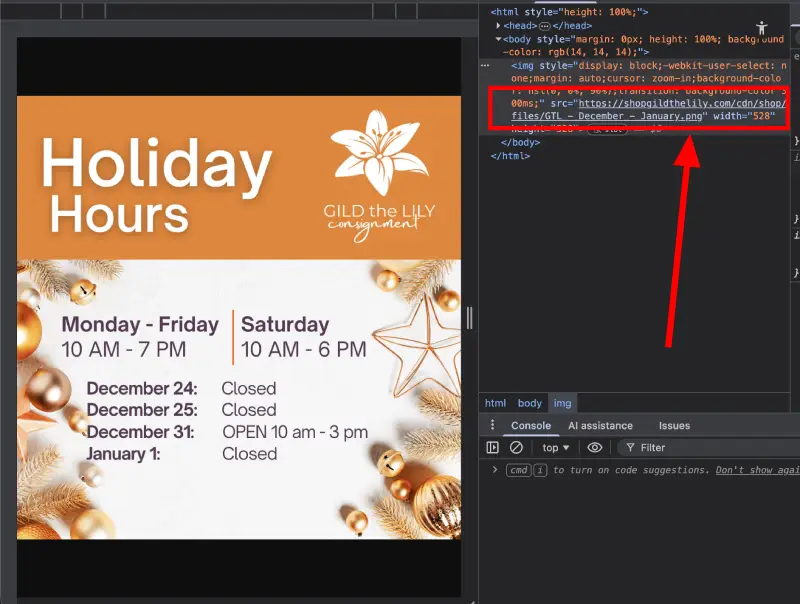Click the accessibility figure icon in Elements

762,28
